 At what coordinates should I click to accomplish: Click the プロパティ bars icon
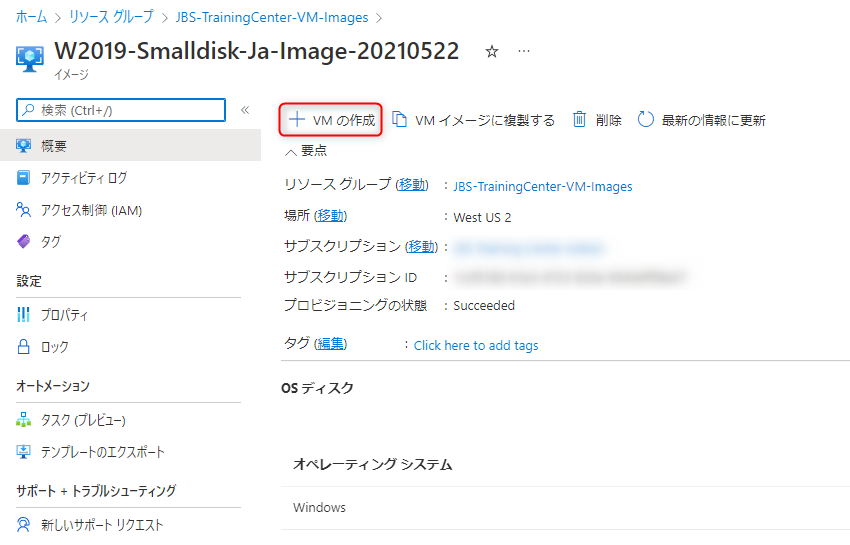[23, 315]
